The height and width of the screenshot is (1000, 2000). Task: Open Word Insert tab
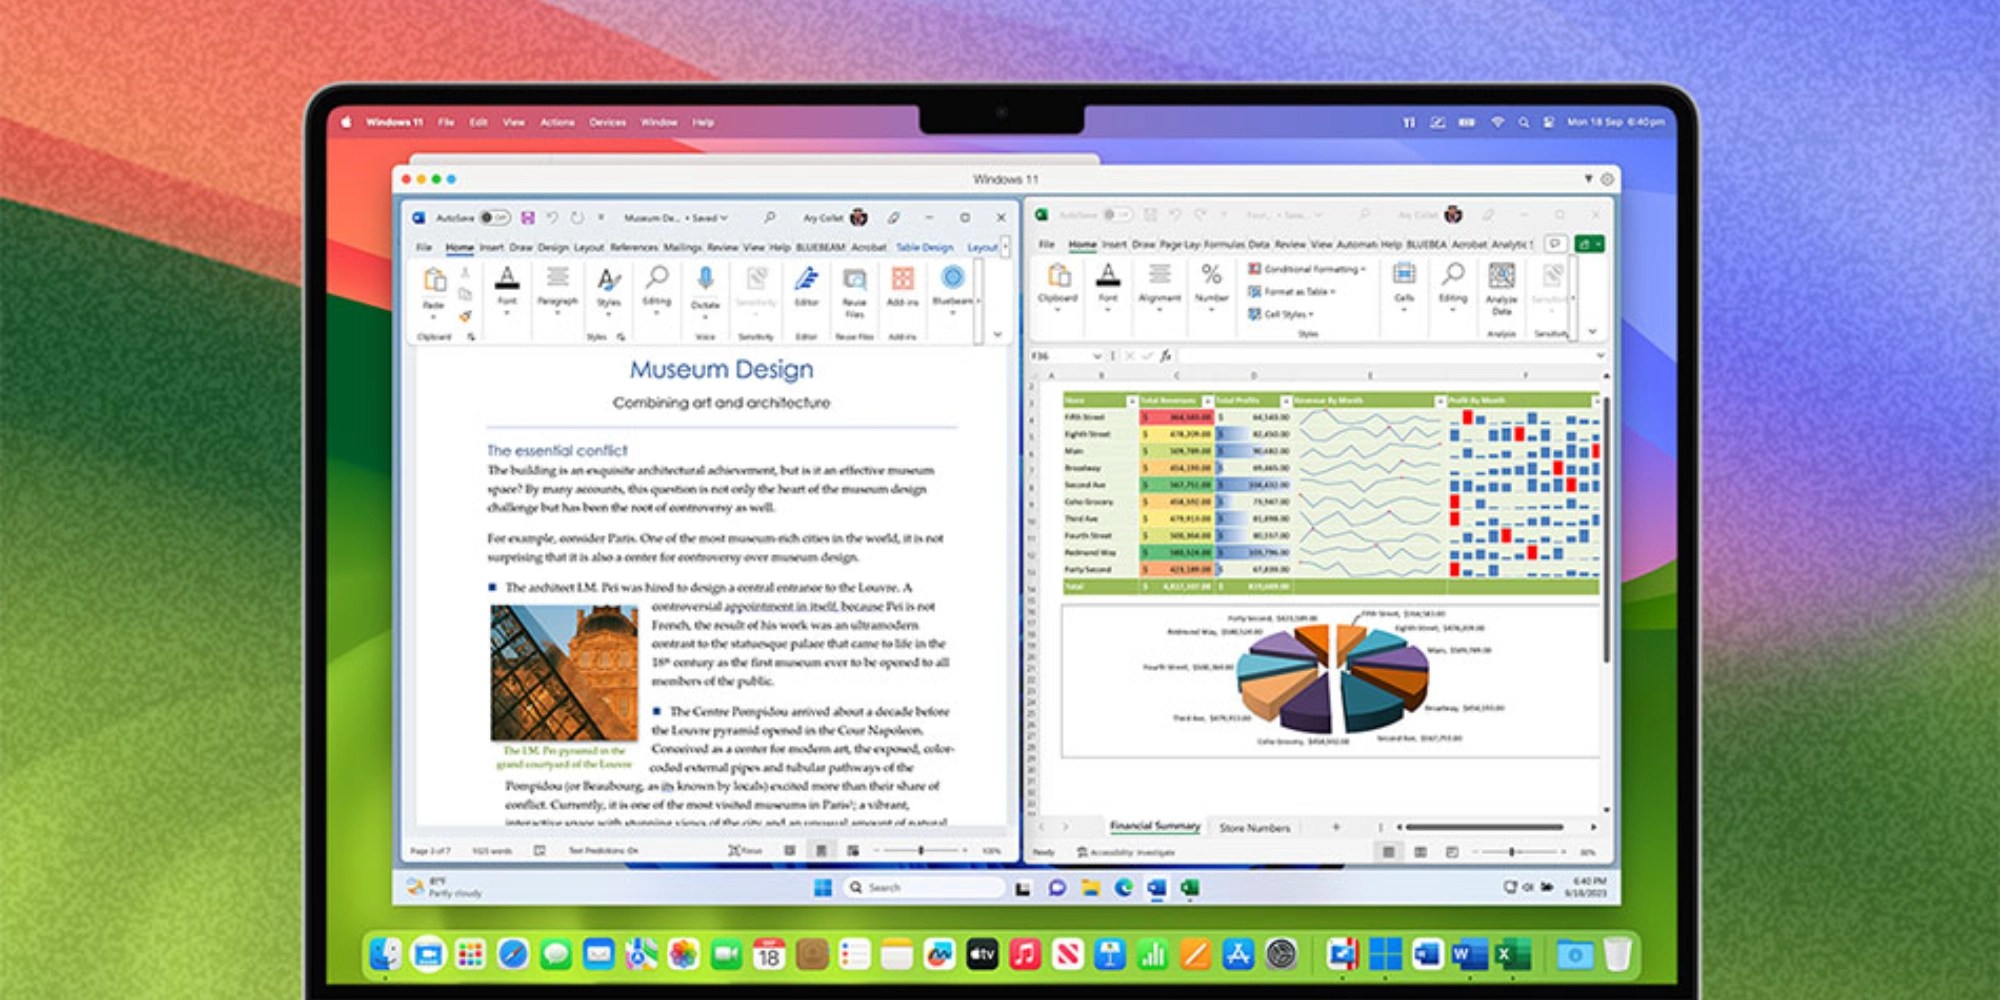(x=491, y=247)
